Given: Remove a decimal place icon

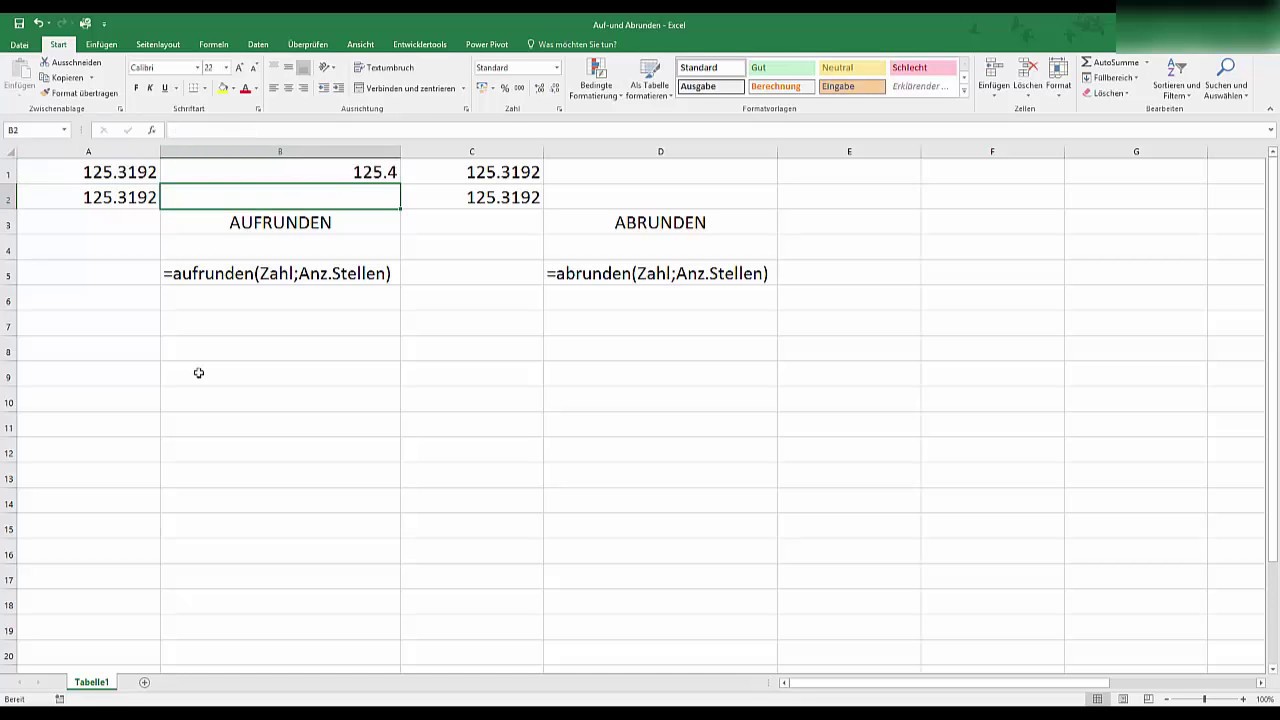Looking at the screenshot, I should [x=554, y=88].
